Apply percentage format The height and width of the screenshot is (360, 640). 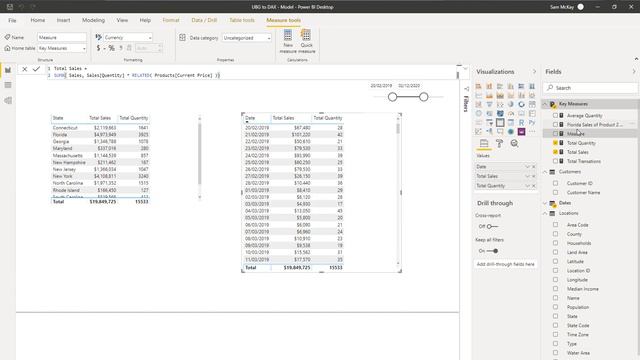(111, 48)
